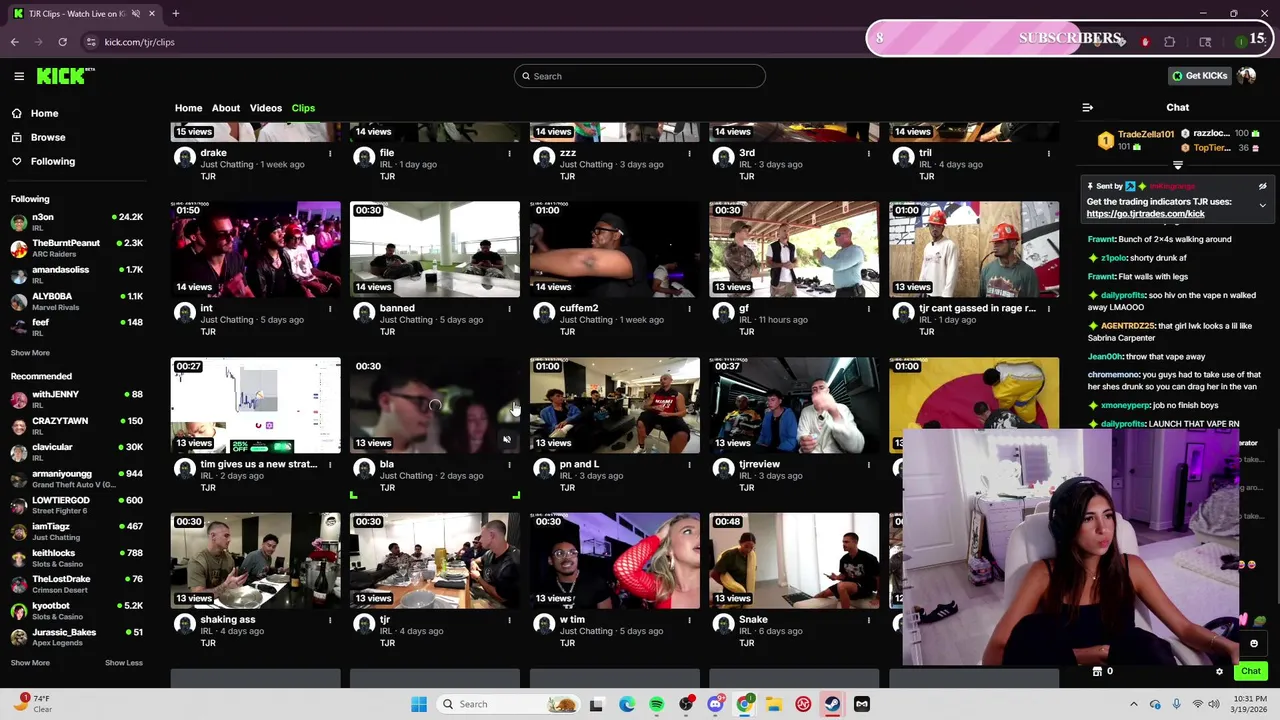Open chat settings gear icon
Viewport: 1280px width, 720px height.
pyautogui.click(x=1219, y=672)
